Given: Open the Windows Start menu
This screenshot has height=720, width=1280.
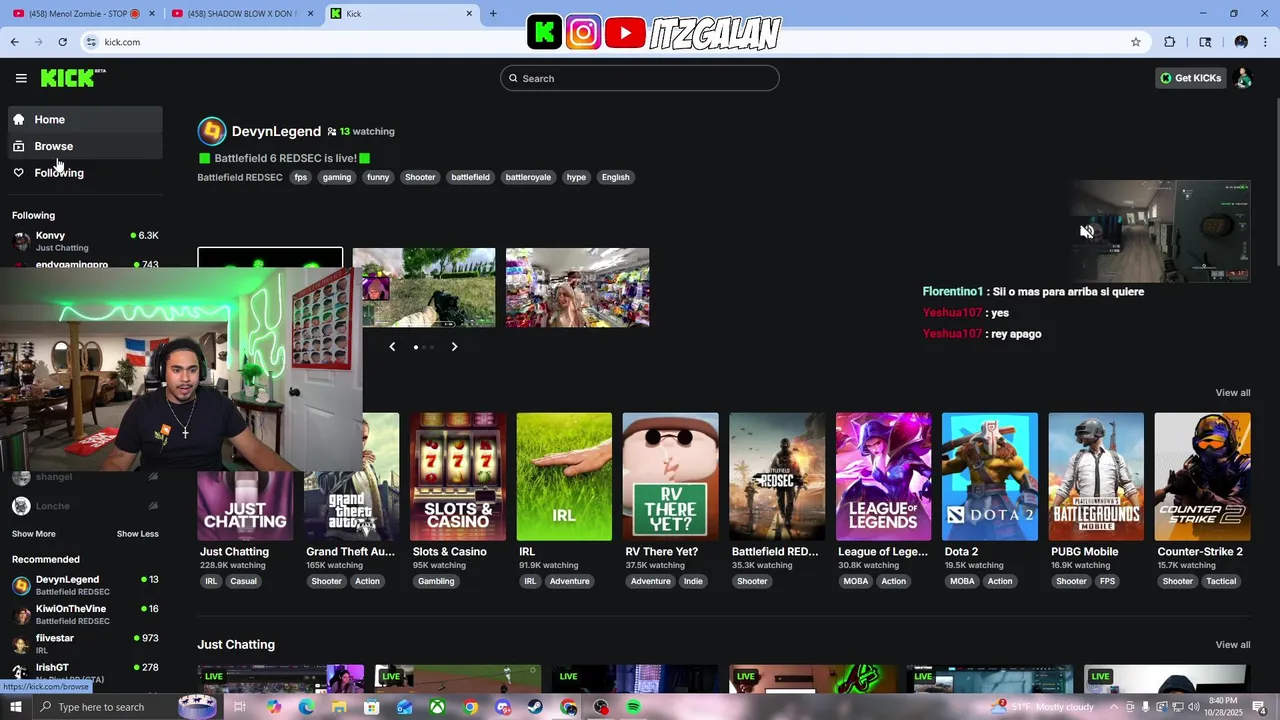Looking at the screenshot, I should 16,707.
